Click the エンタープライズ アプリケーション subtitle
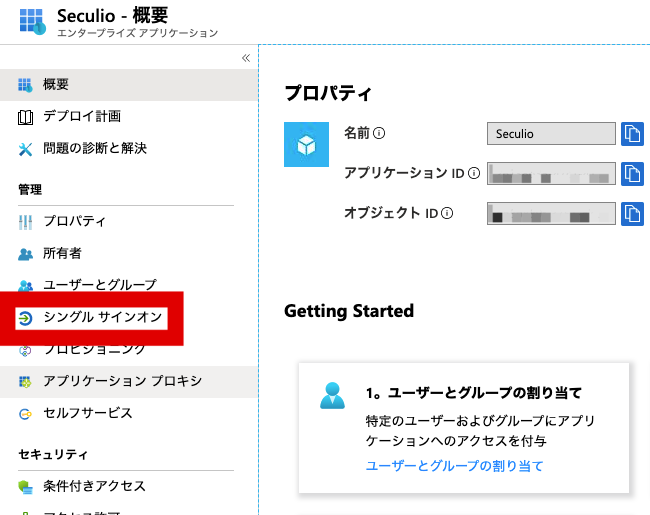 137,33
